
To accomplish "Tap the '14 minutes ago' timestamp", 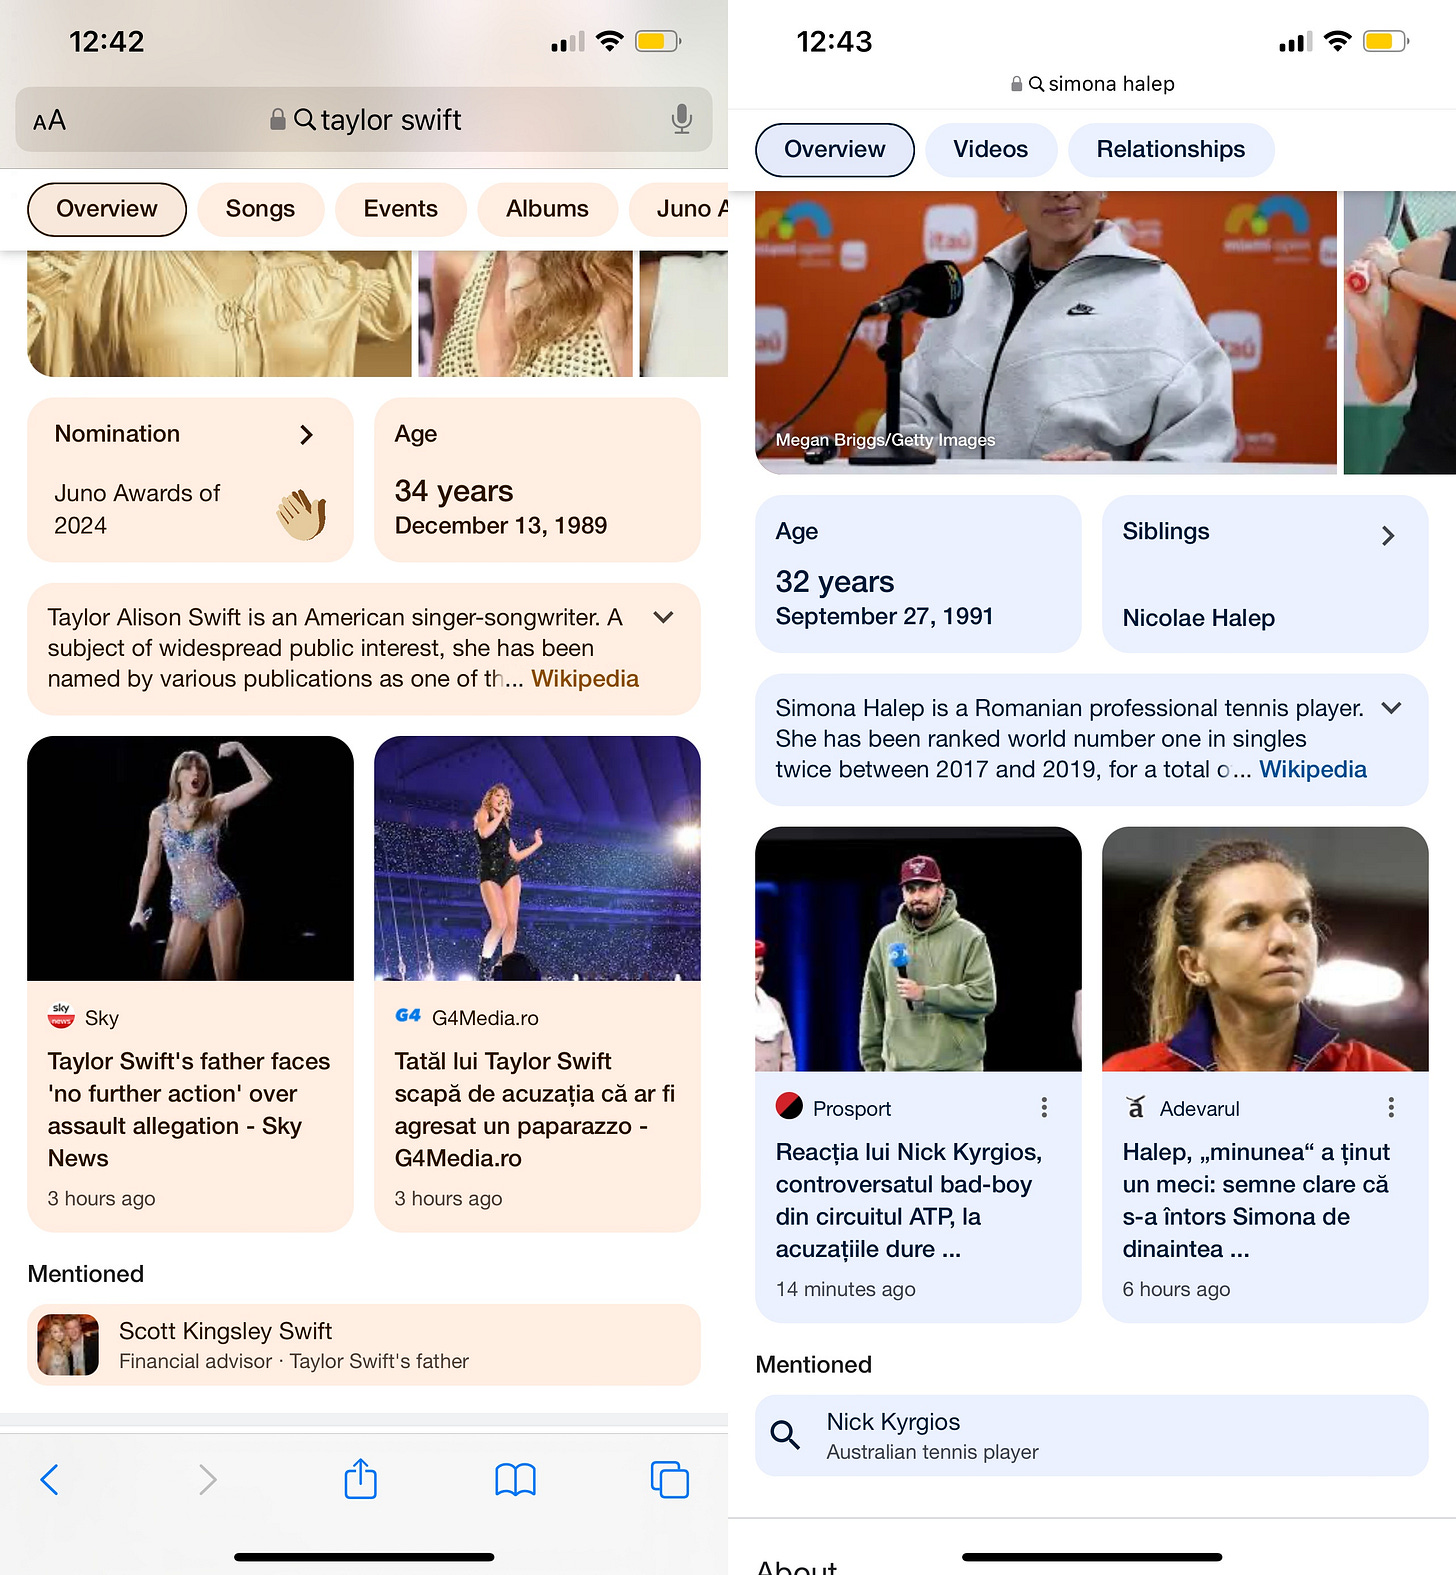I will pyautogui.click(x=845, y=1290).
